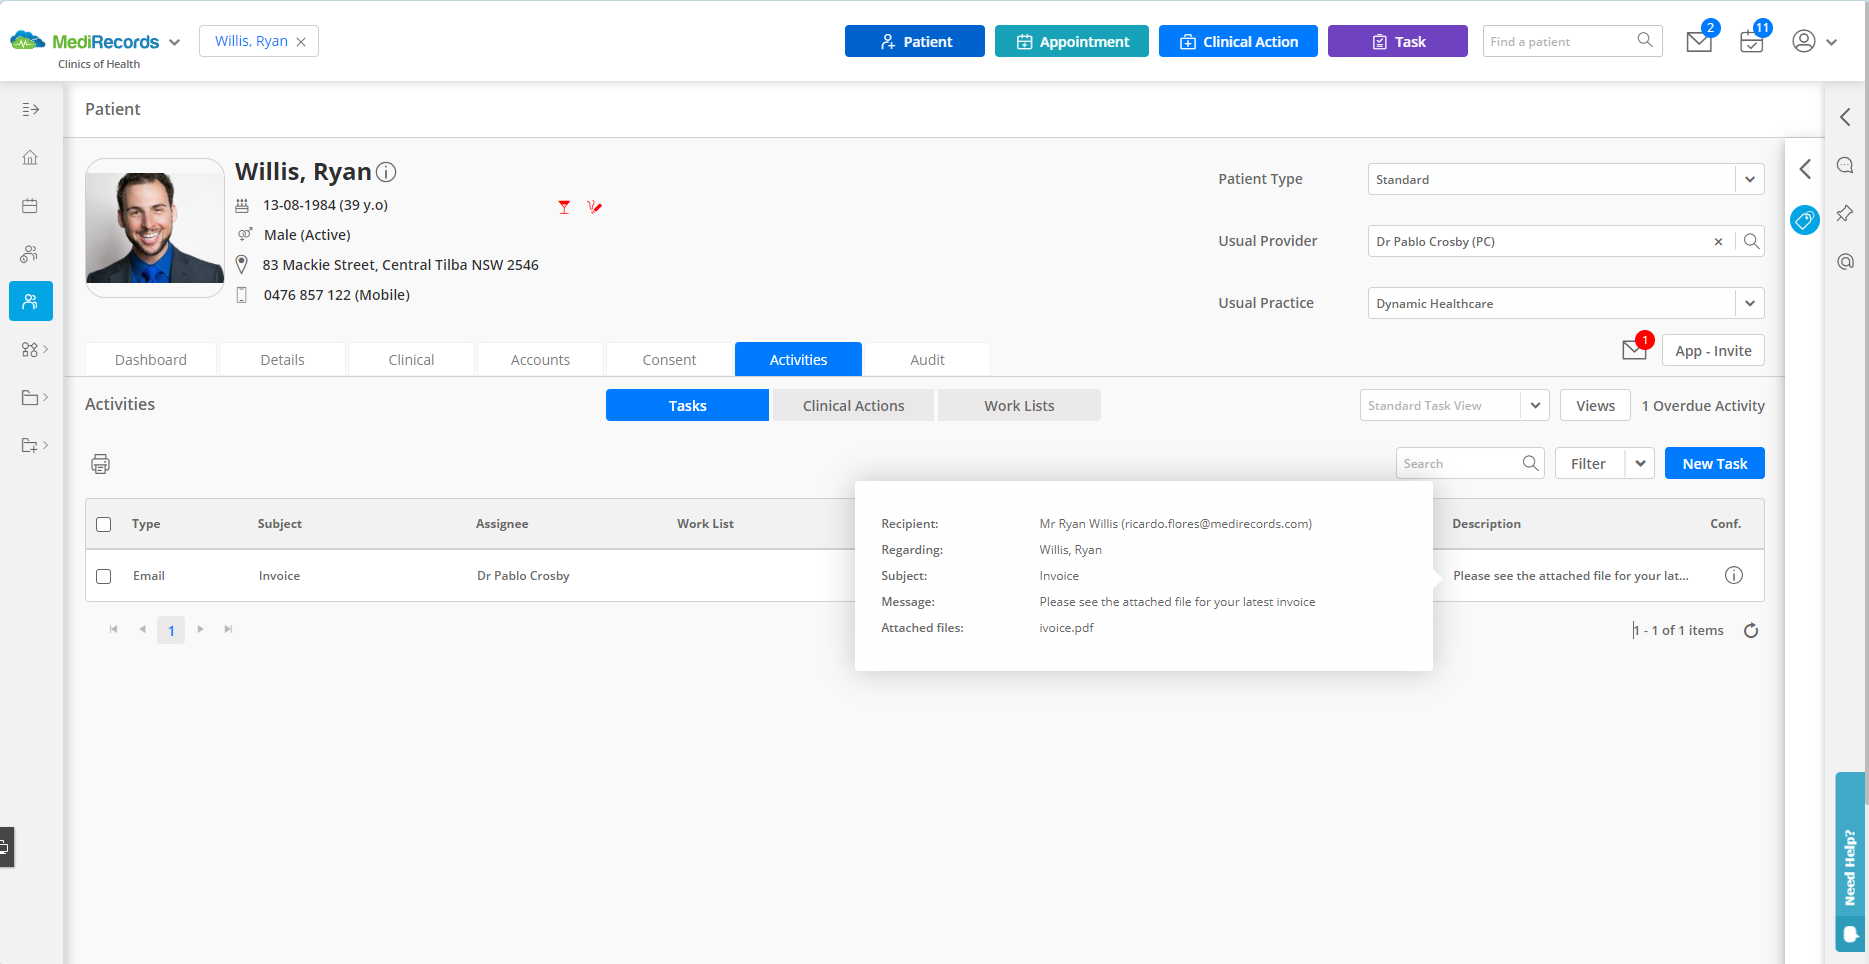Close the Willis, Ryan patient tab
The height and width of the screenshot is (964, 1869).
click(301, 42)
